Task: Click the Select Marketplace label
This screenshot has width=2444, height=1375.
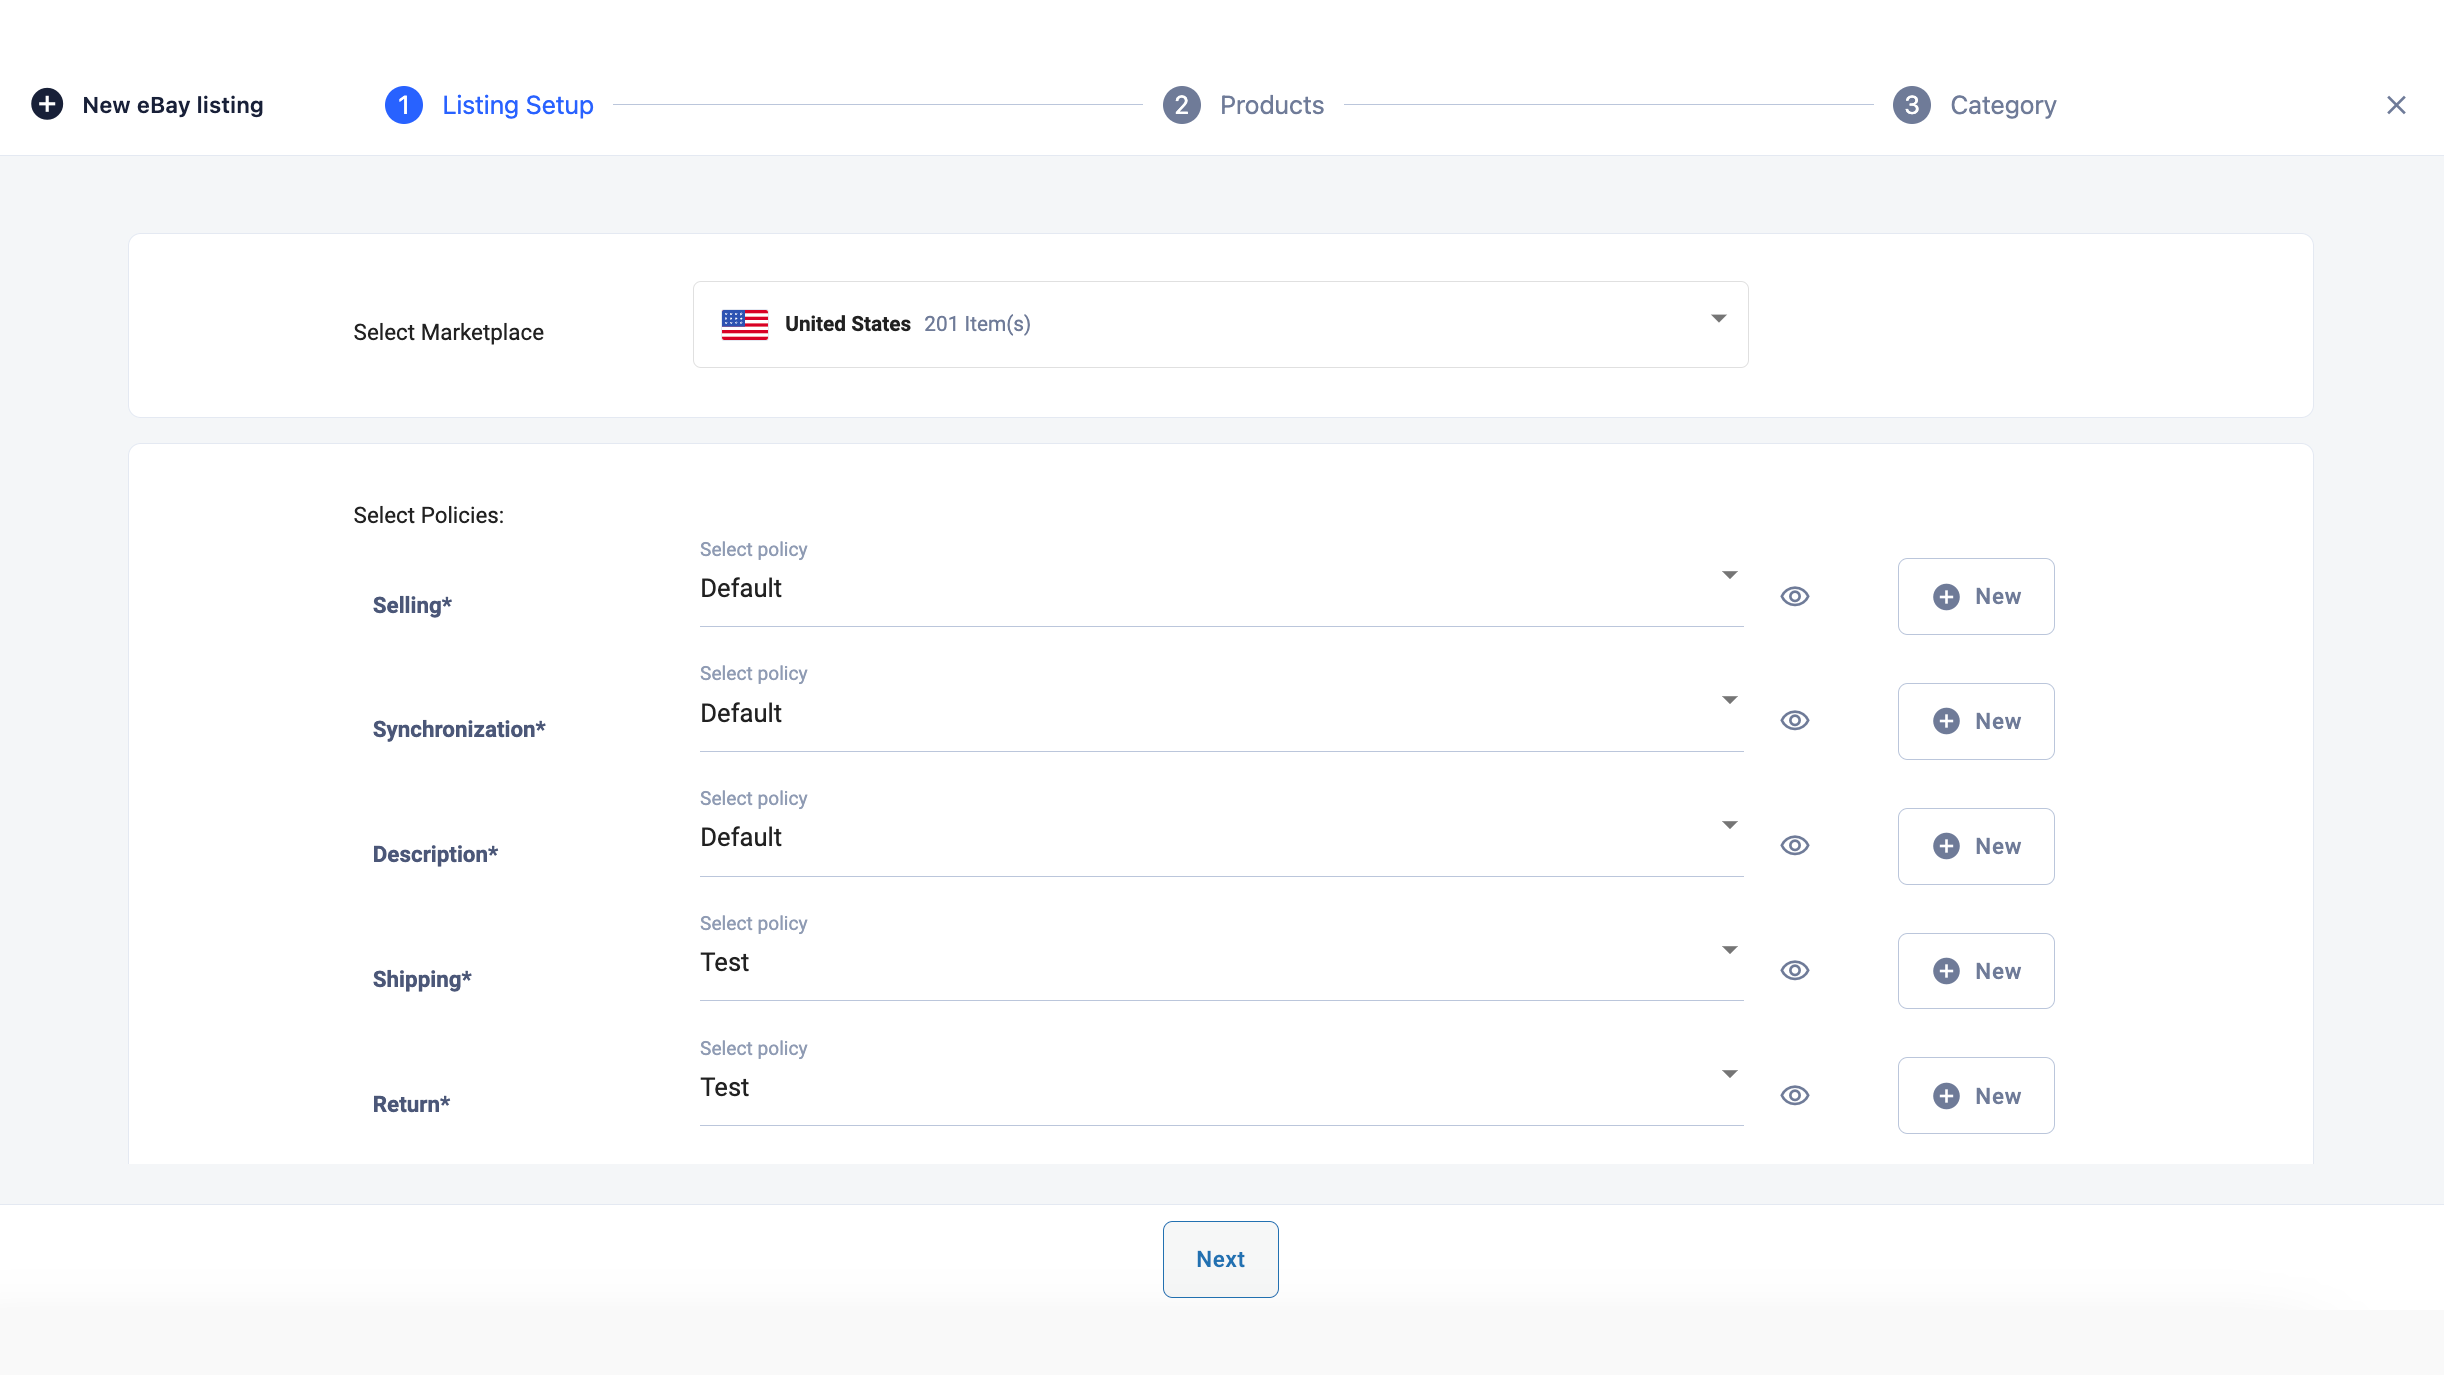Action: coord(448,332)
